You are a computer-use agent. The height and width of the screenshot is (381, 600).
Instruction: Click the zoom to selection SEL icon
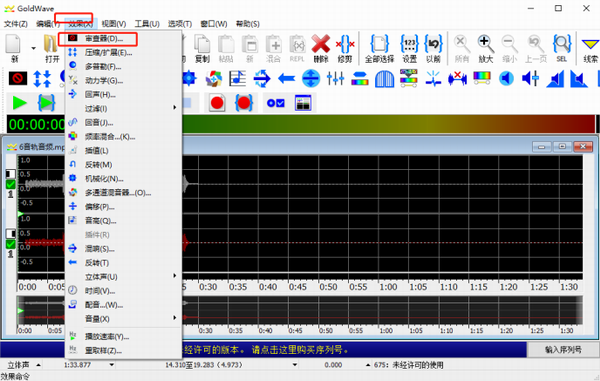pos(562,44)
